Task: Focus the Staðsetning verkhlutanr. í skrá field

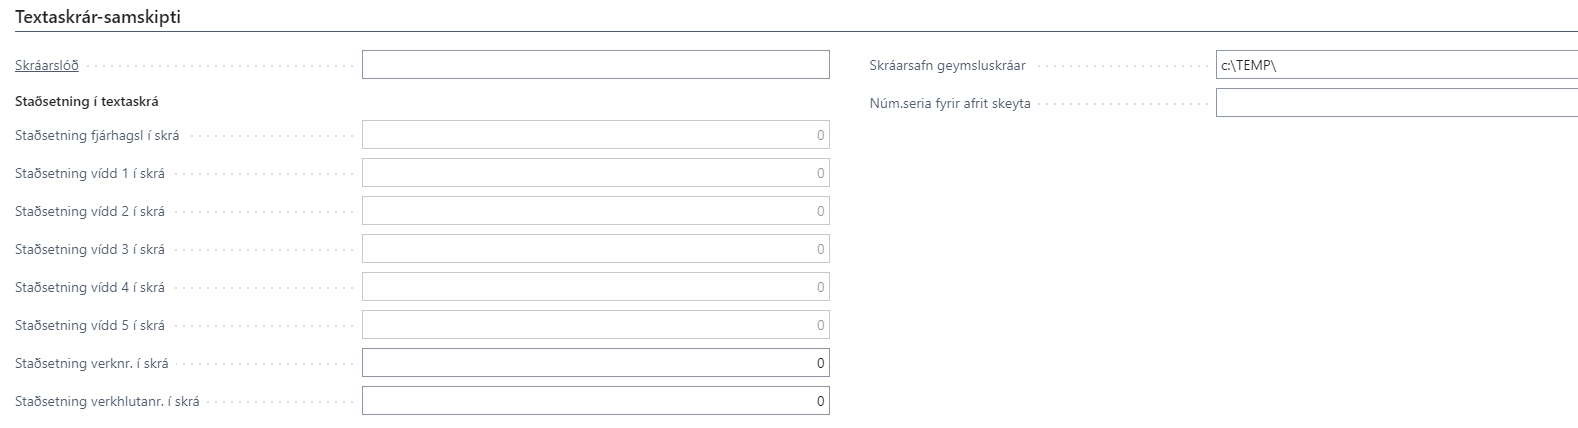Action: pyautogui.click(x=595, y=401)
